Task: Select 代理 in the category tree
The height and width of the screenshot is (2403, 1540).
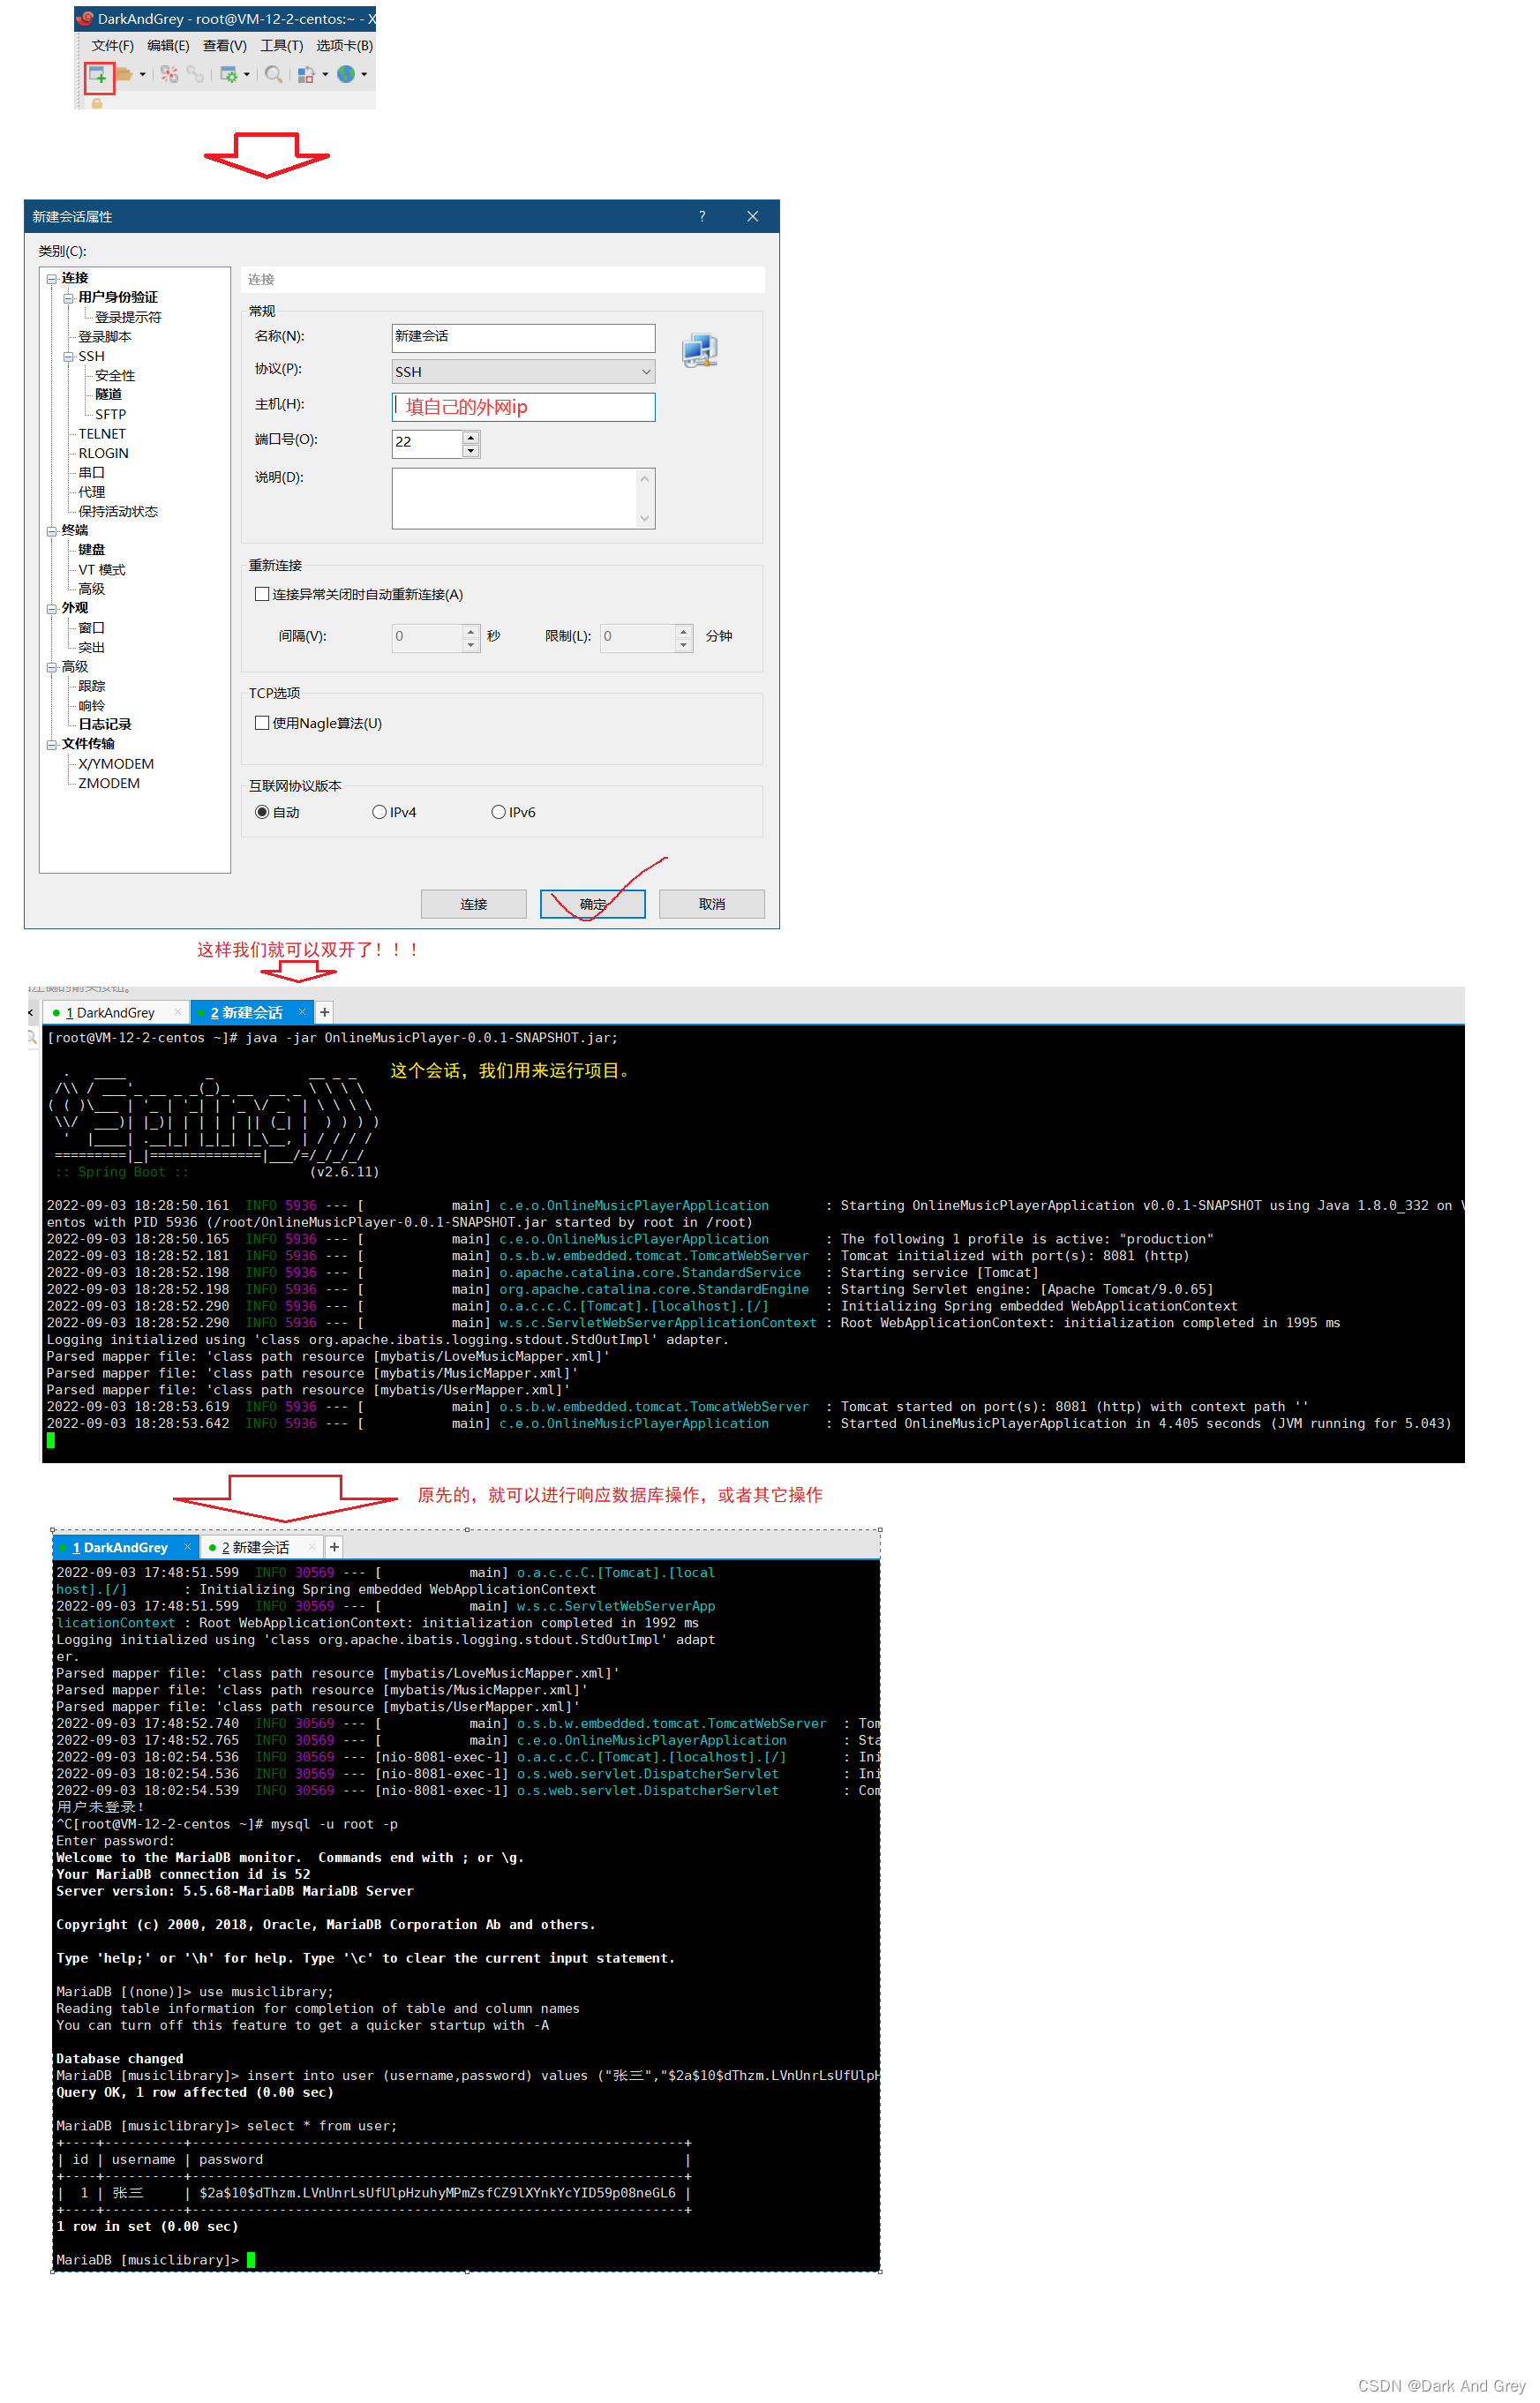Action: (x=92, y=493)
